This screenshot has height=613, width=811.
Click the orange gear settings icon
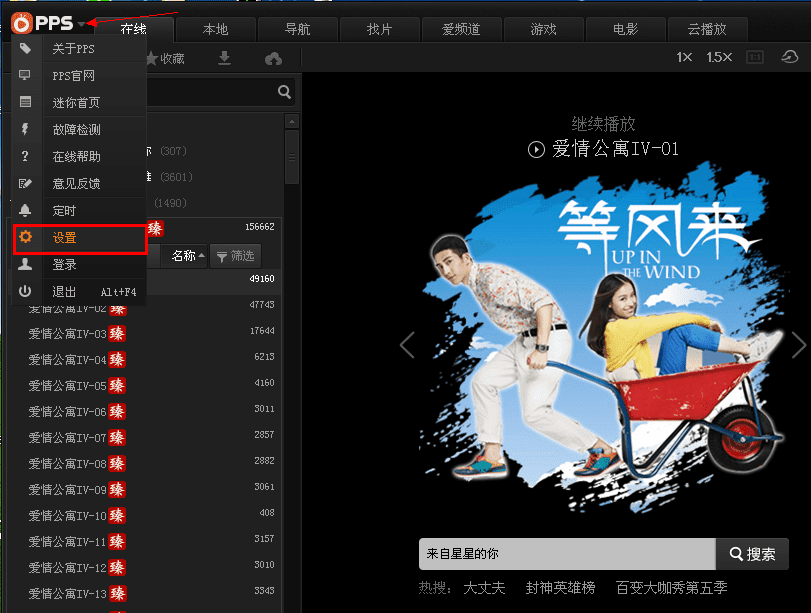pos(25,237)
